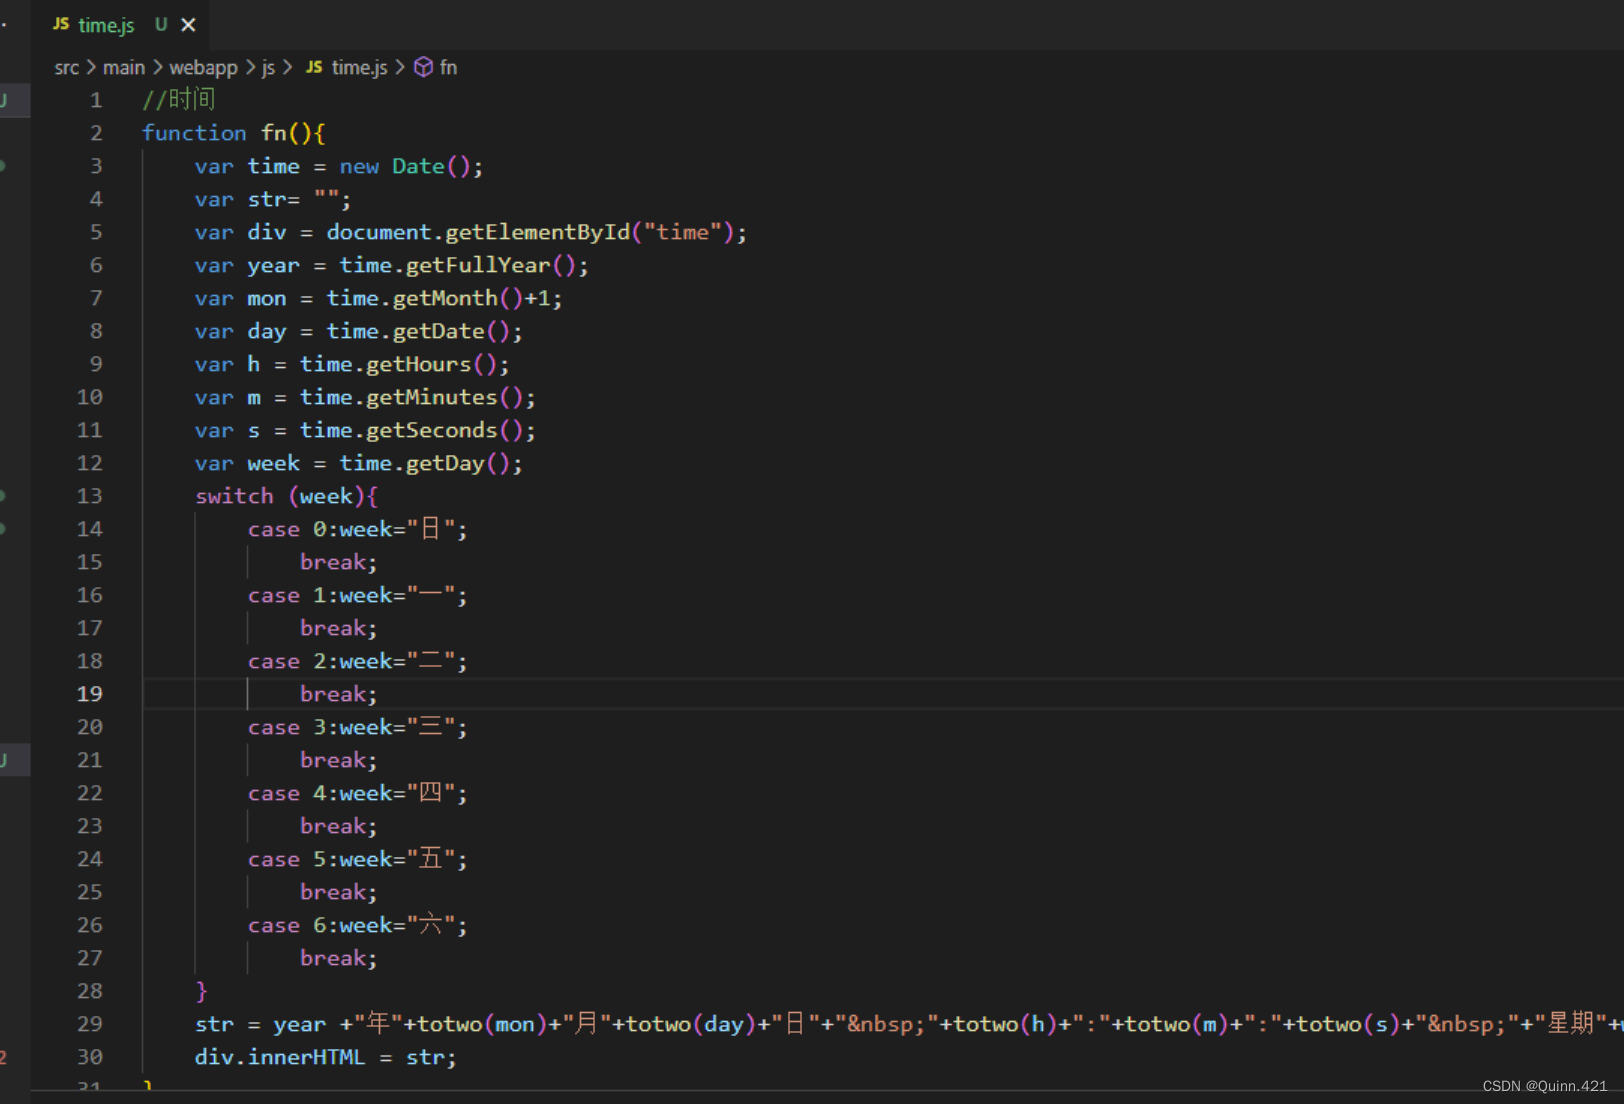
Task: Click 'getSeconds' on line 11
Action: 432,430
